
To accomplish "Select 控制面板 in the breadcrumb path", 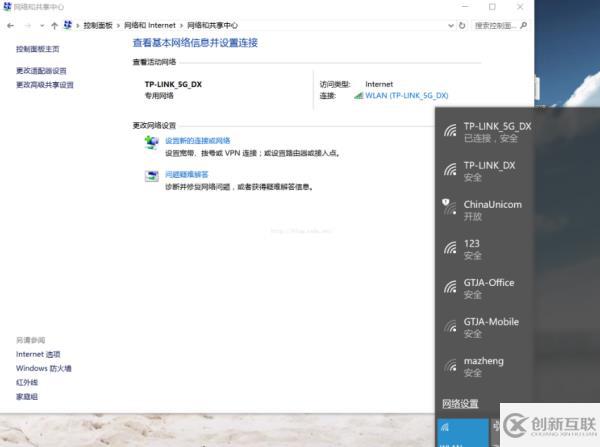I will [98, 25].
